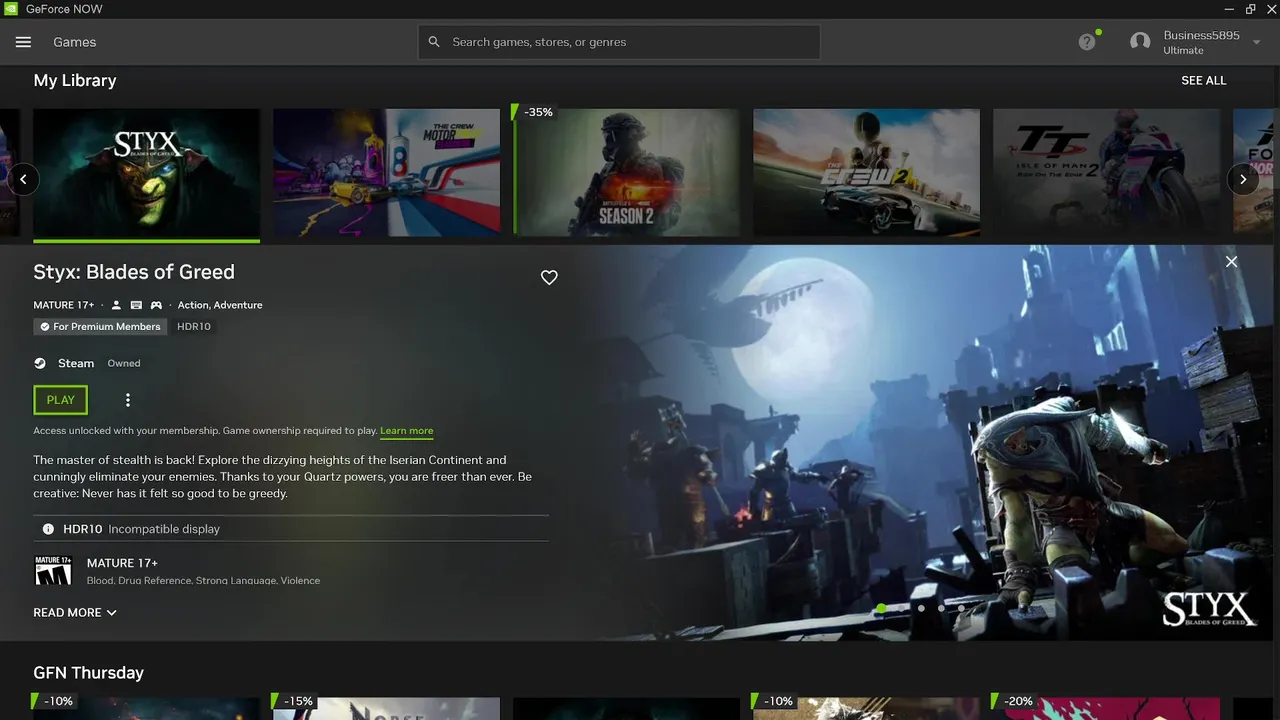
Task: Click the search magnifier icon
Action: (434, 42)
